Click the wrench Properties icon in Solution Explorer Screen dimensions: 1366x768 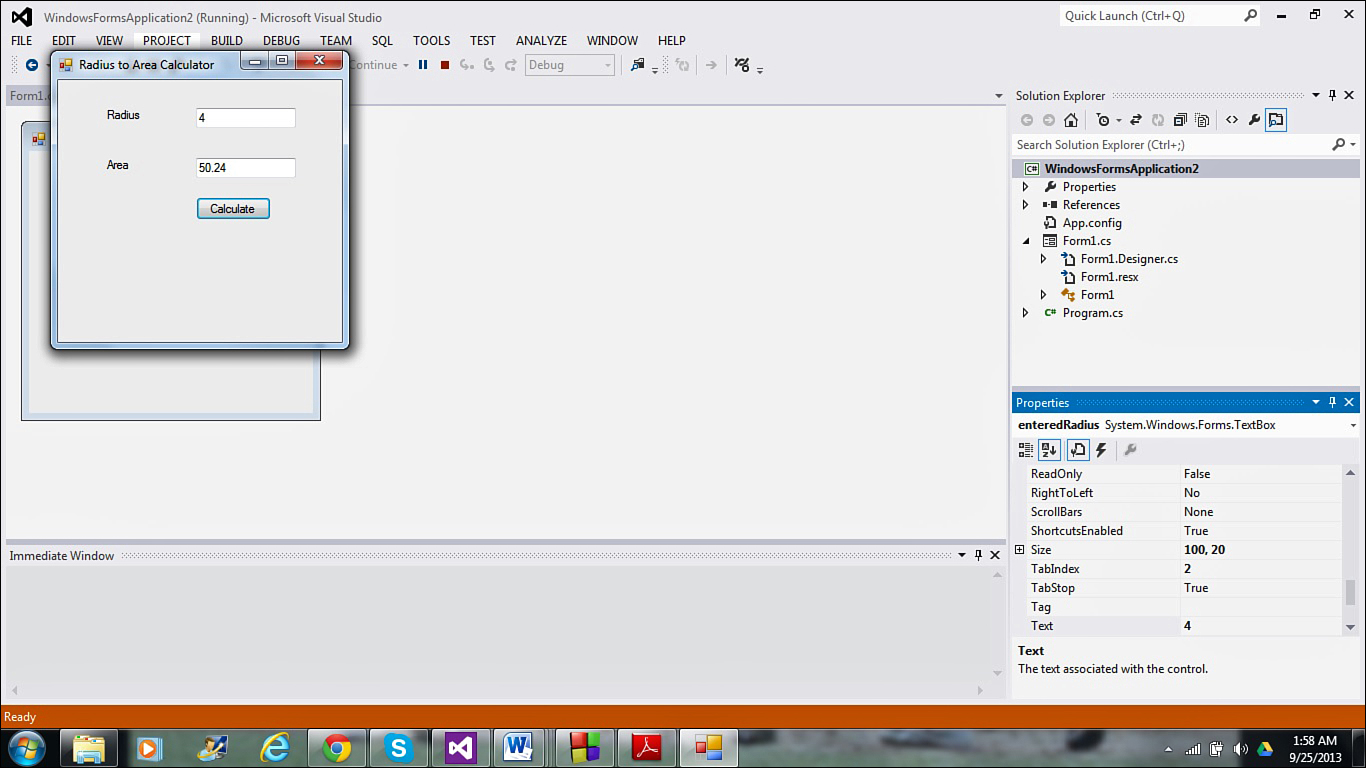[1254, 120]
